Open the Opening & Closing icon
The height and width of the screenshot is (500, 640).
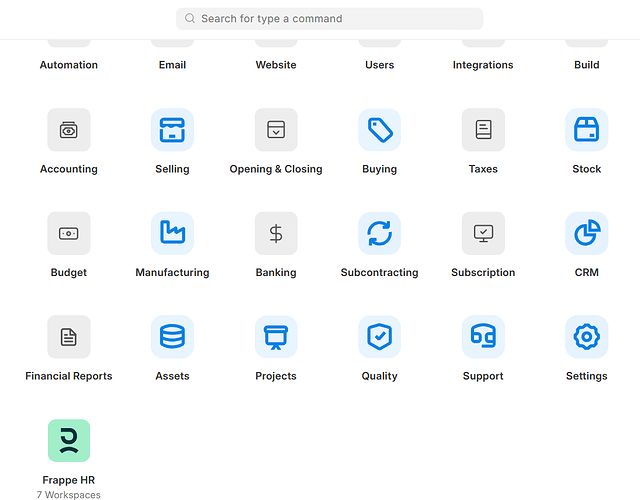pyautogui.click(x=276, y=130)
